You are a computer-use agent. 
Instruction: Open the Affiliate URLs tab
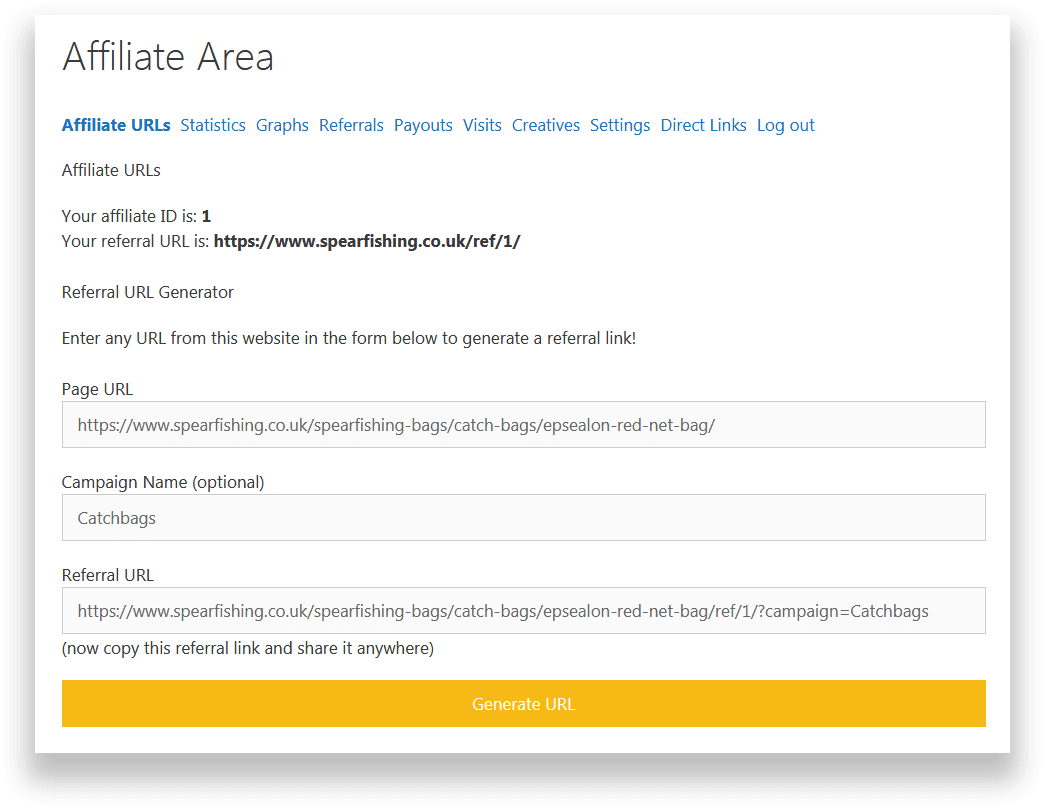pos(116,125)
